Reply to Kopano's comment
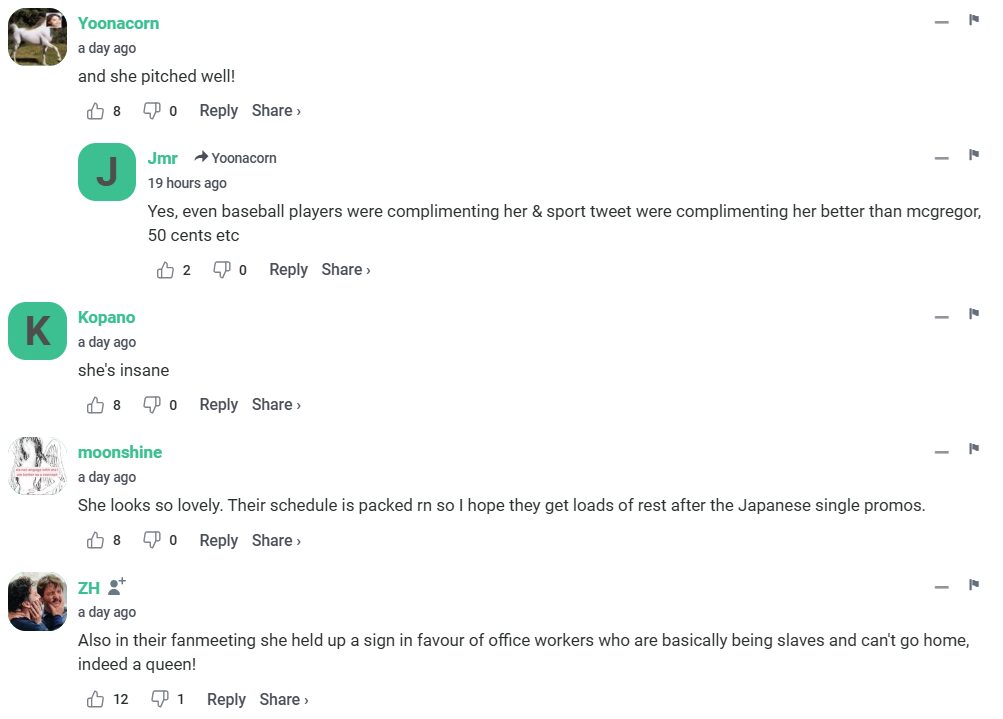The height and width of the screenshot is (719, 1003). (x=218, y=405)
